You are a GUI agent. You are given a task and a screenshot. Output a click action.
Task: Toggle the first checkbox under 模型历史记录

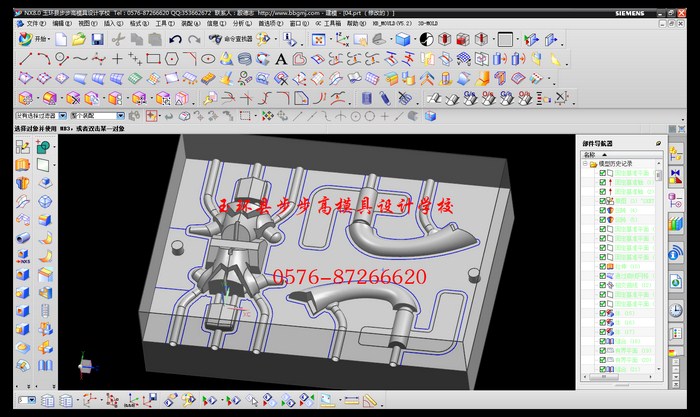[x=602, y=174]
